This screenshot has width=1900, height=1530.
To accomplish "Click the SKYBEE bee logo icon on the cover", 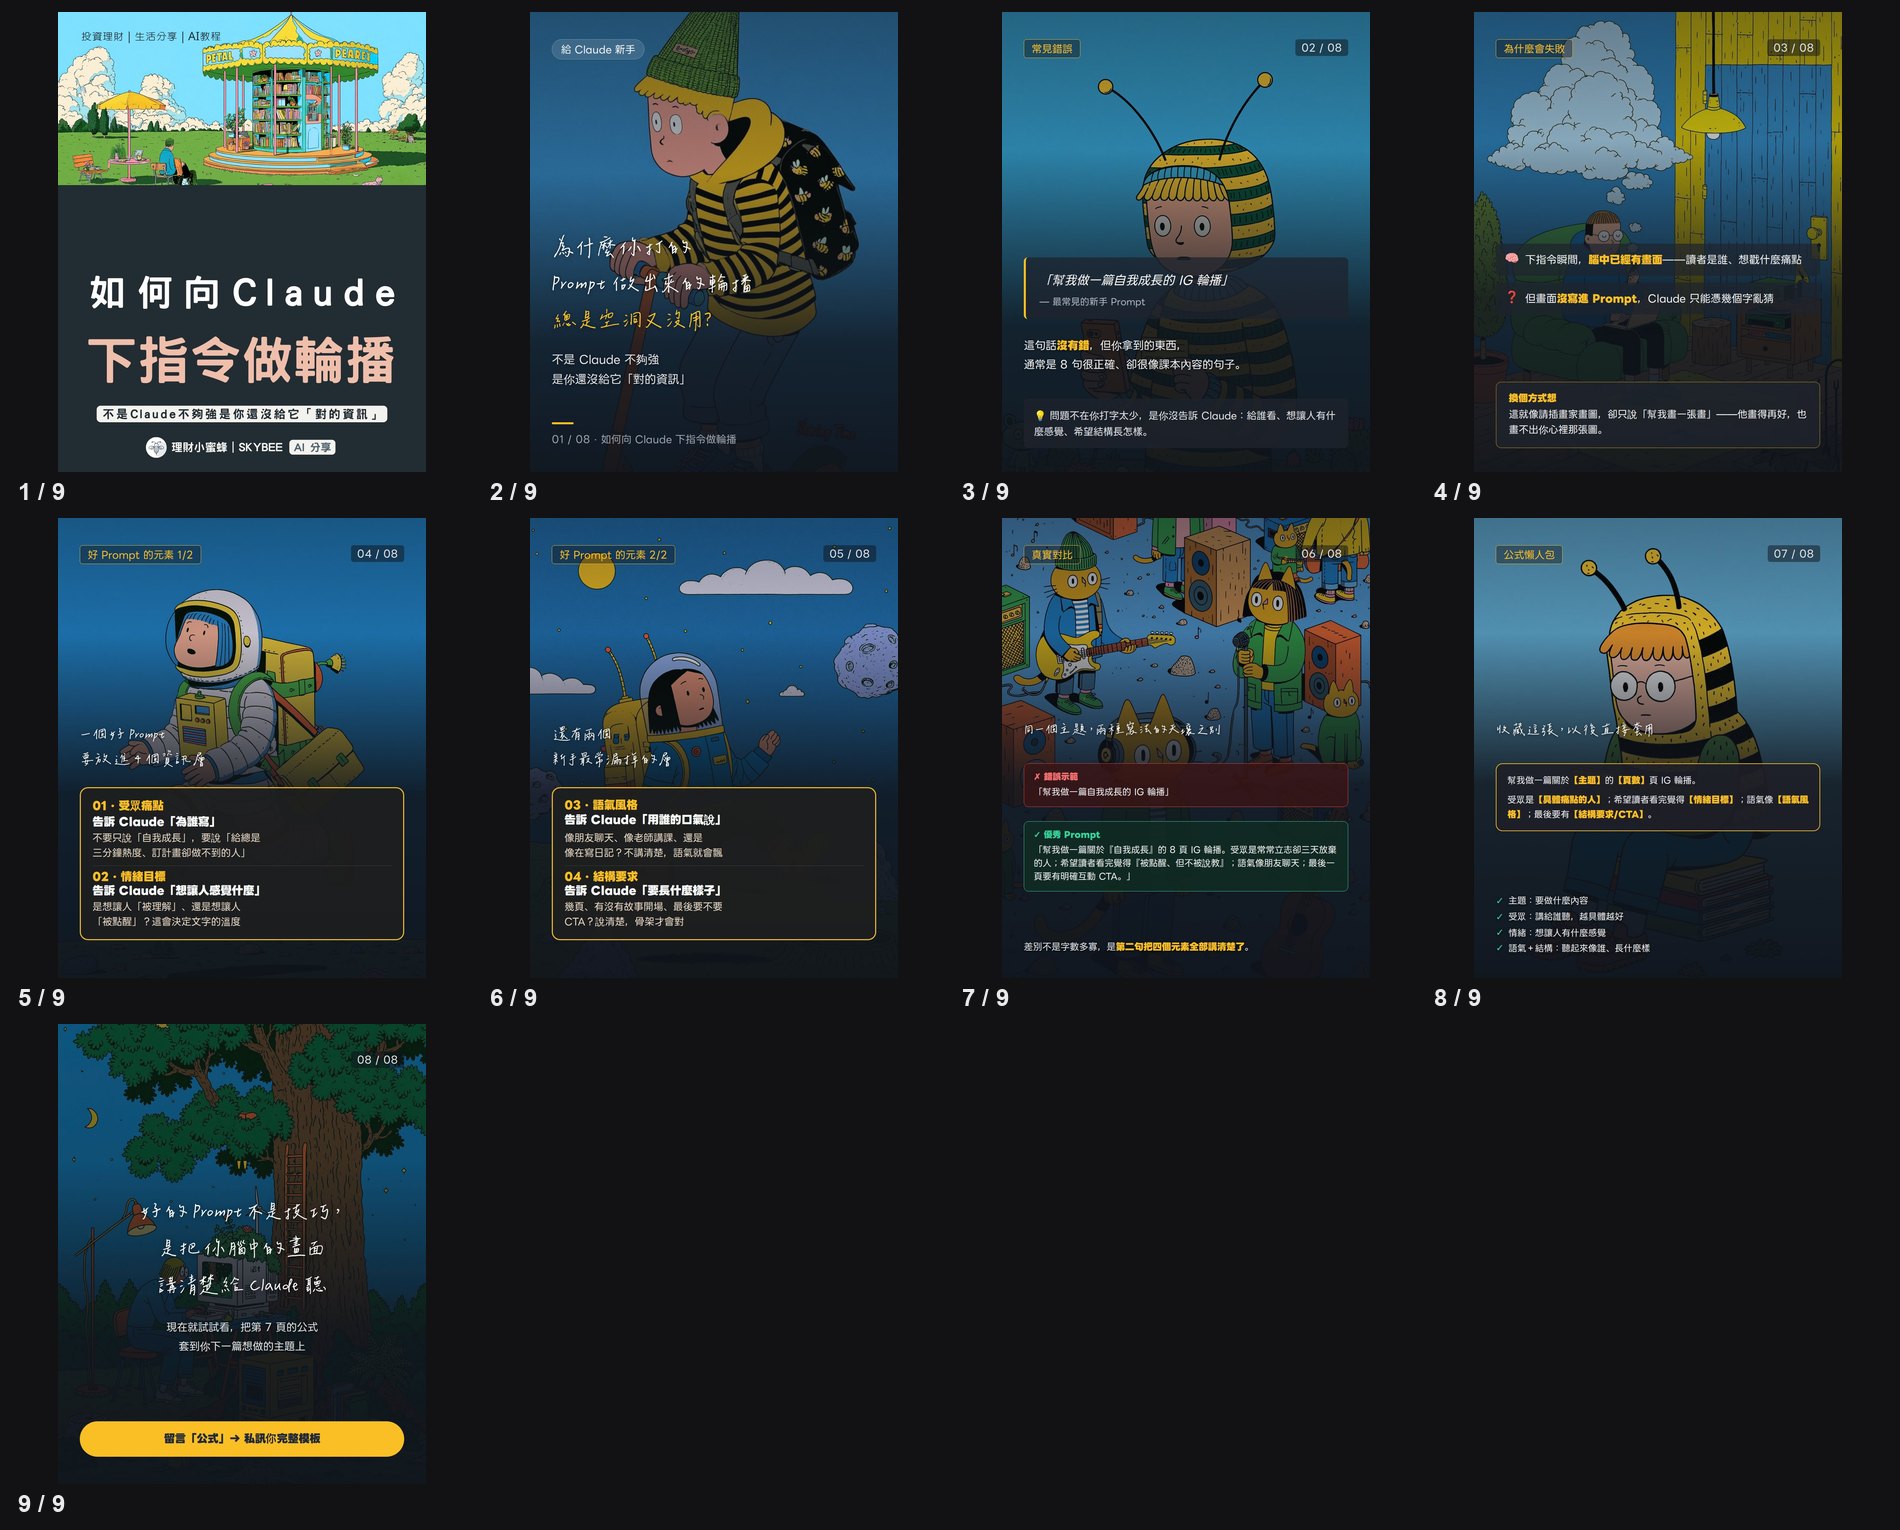I will point(156,447).
